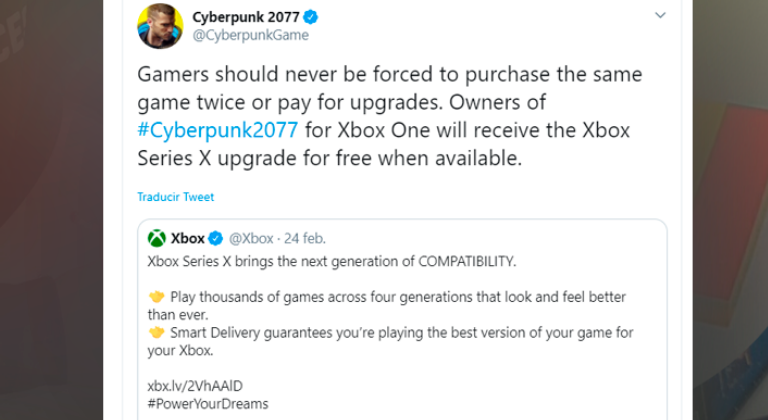Open the @Xbox handle

(251, 238)
